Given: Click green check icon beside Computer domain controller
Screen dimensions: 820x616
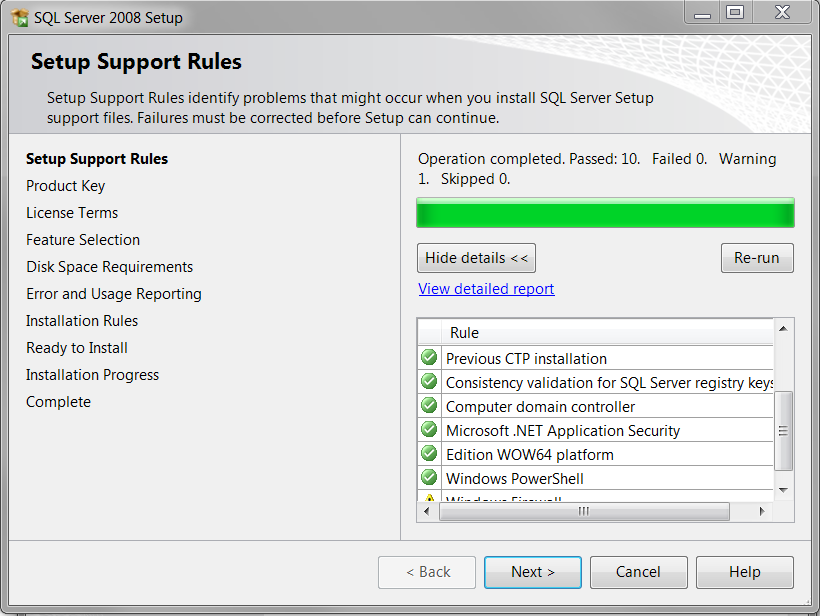Looking at the screenshot, I should (429, 406).
